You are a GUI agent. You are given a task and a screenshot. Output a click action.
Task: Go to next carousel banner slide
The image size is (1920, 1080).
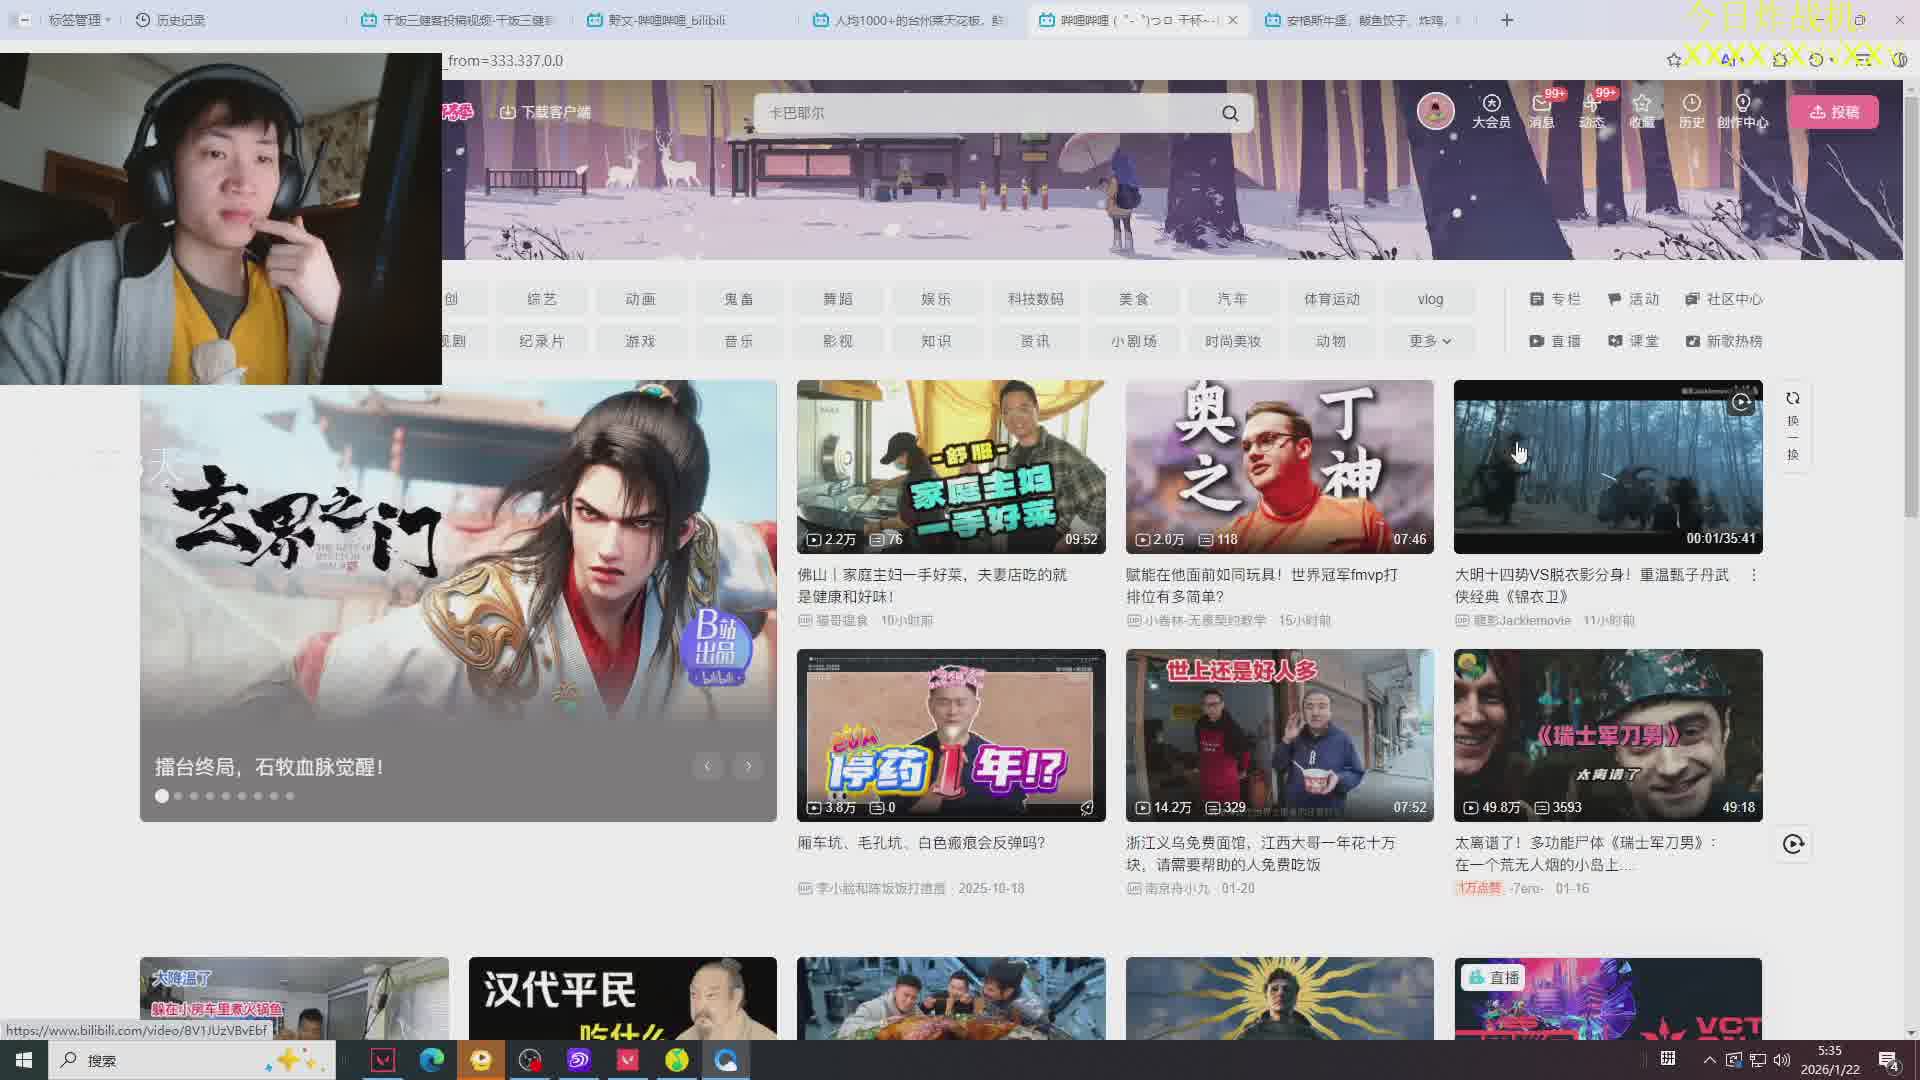[748, 766]
